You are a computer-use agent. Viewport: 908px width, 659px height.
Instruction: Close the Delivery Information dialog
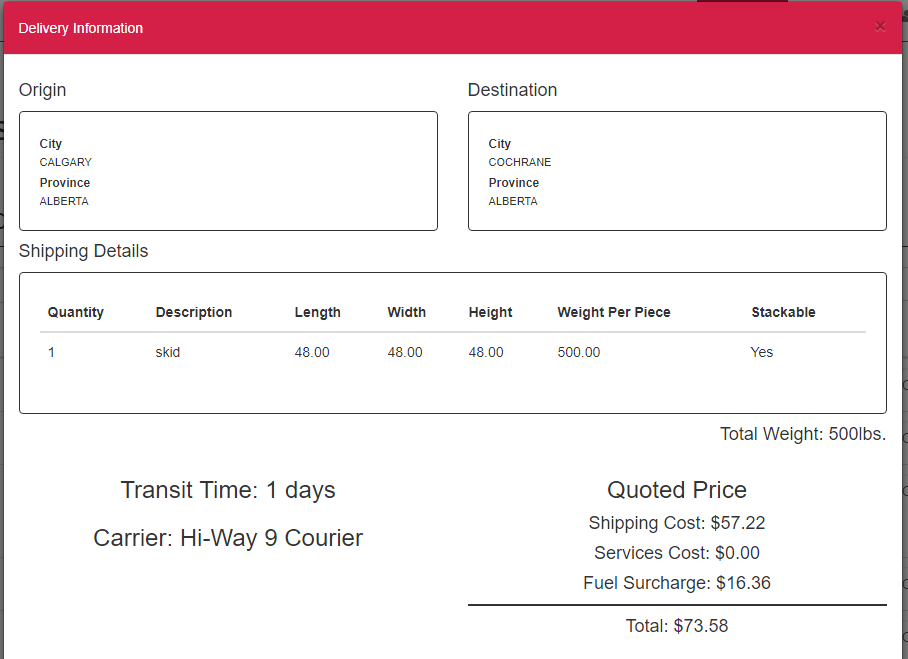(x=880, y=26)
